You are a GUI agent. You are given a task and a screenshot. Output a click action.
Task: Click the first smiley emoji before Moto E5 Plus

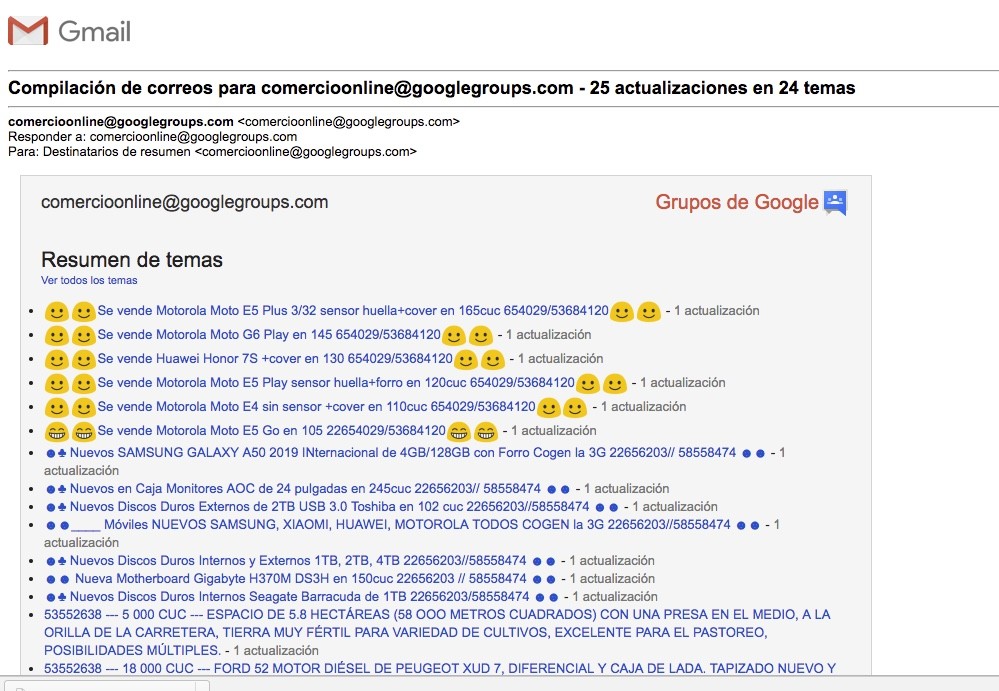[56, 312]
